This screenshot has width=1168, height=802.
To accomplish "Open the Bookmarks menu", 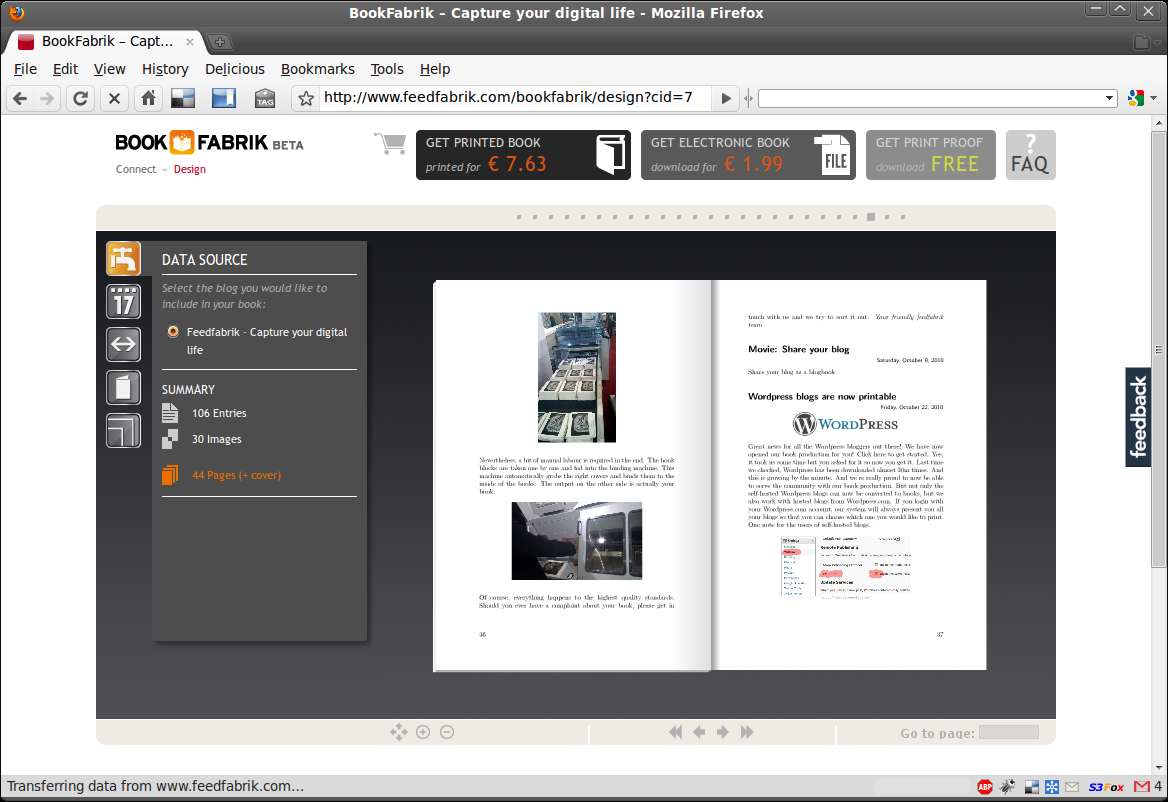I will (x=317, y=69).
